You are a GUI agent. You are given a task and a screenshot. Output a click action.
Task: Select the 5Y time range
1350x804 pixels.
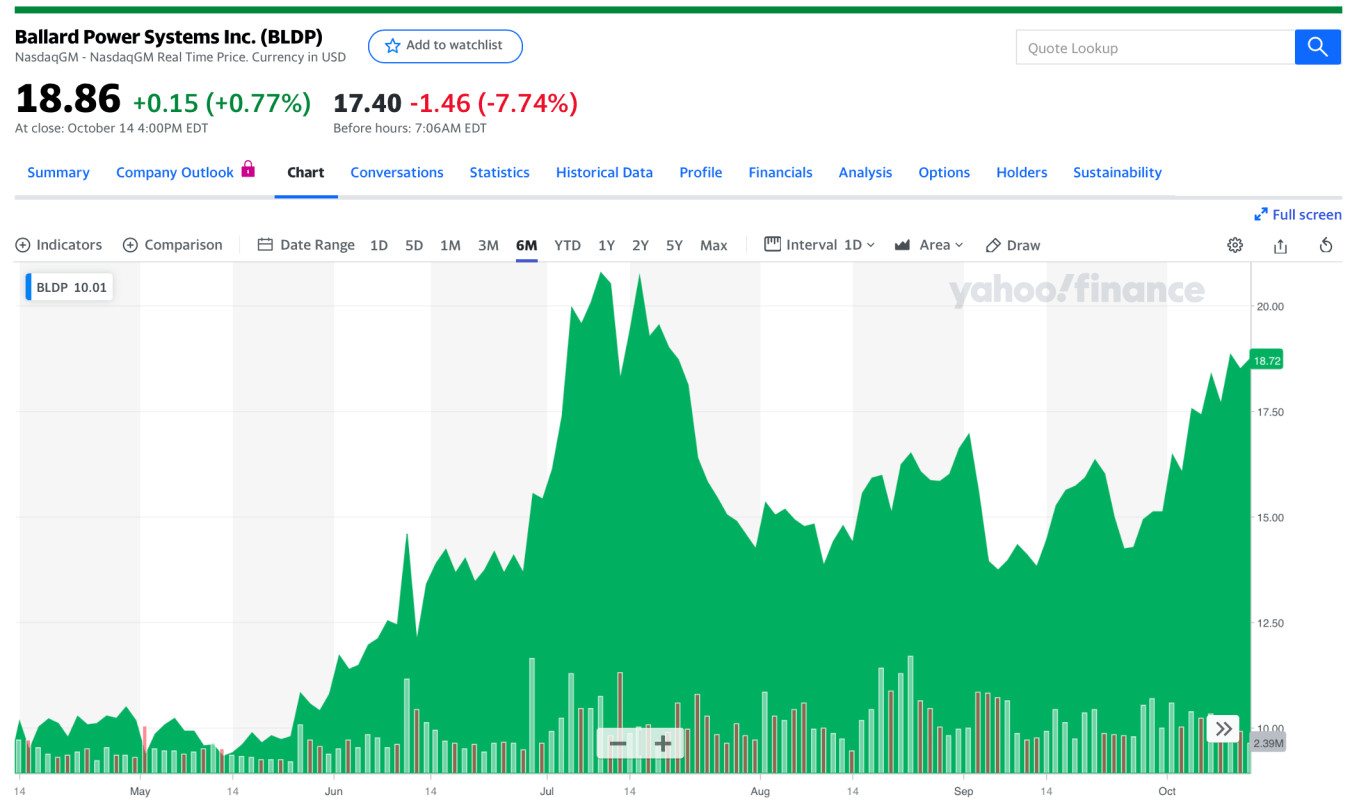[674, 245]
